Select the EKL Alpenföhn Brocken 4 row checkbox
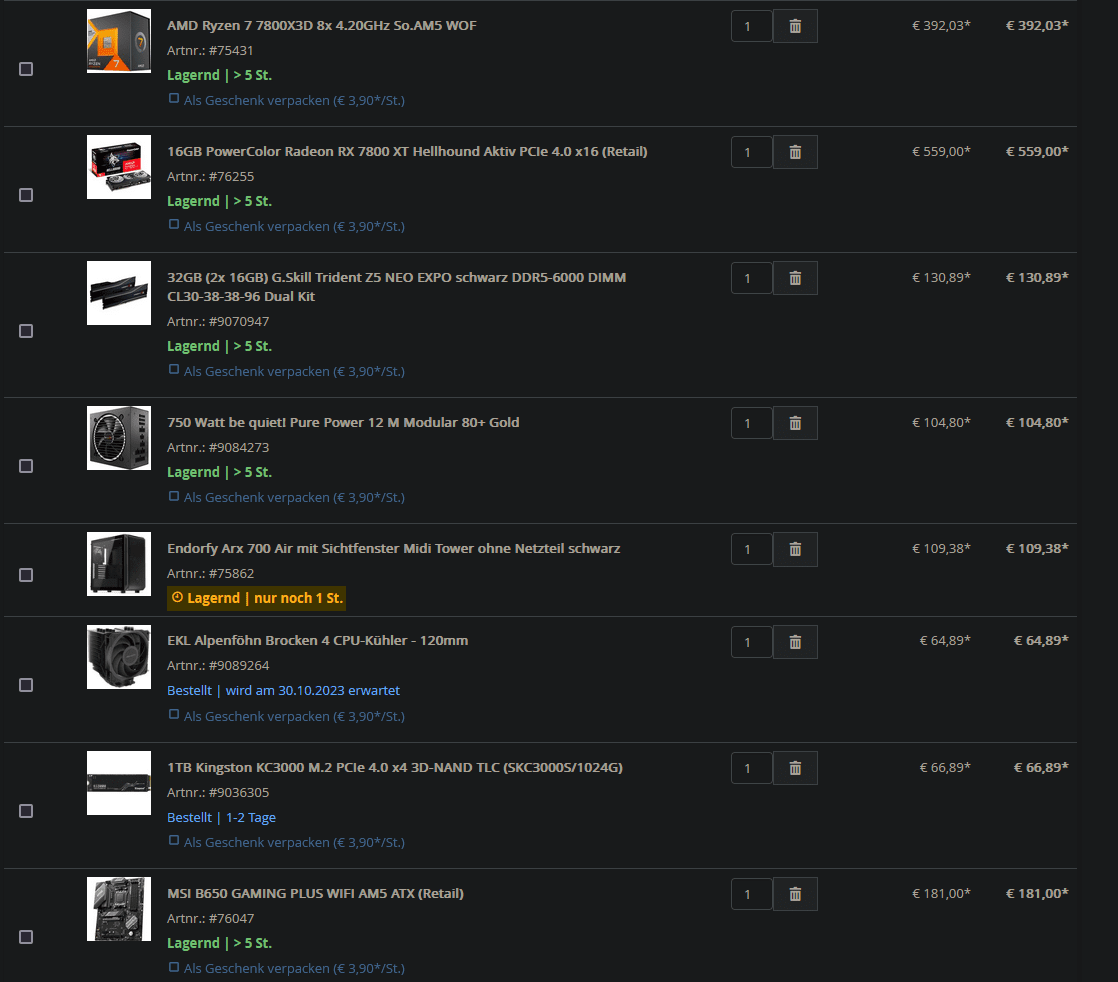1118x982 pixels. pos(26,685)
